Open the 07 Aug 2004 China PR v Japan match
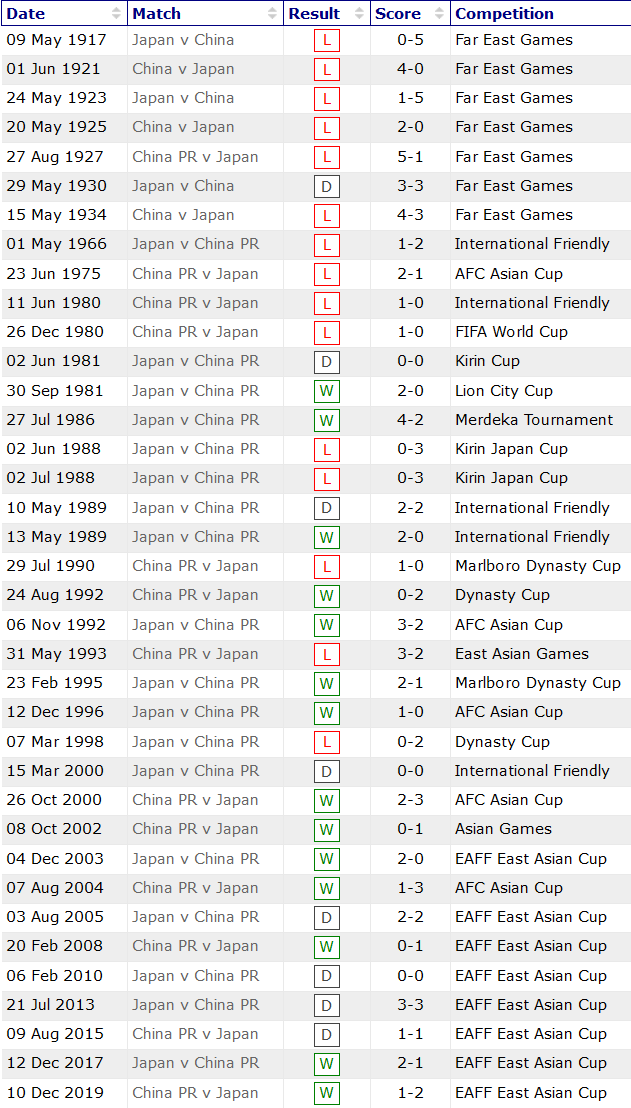Image resolution: width=631 pixels, height=1108 pixels. tap(195, 888)
